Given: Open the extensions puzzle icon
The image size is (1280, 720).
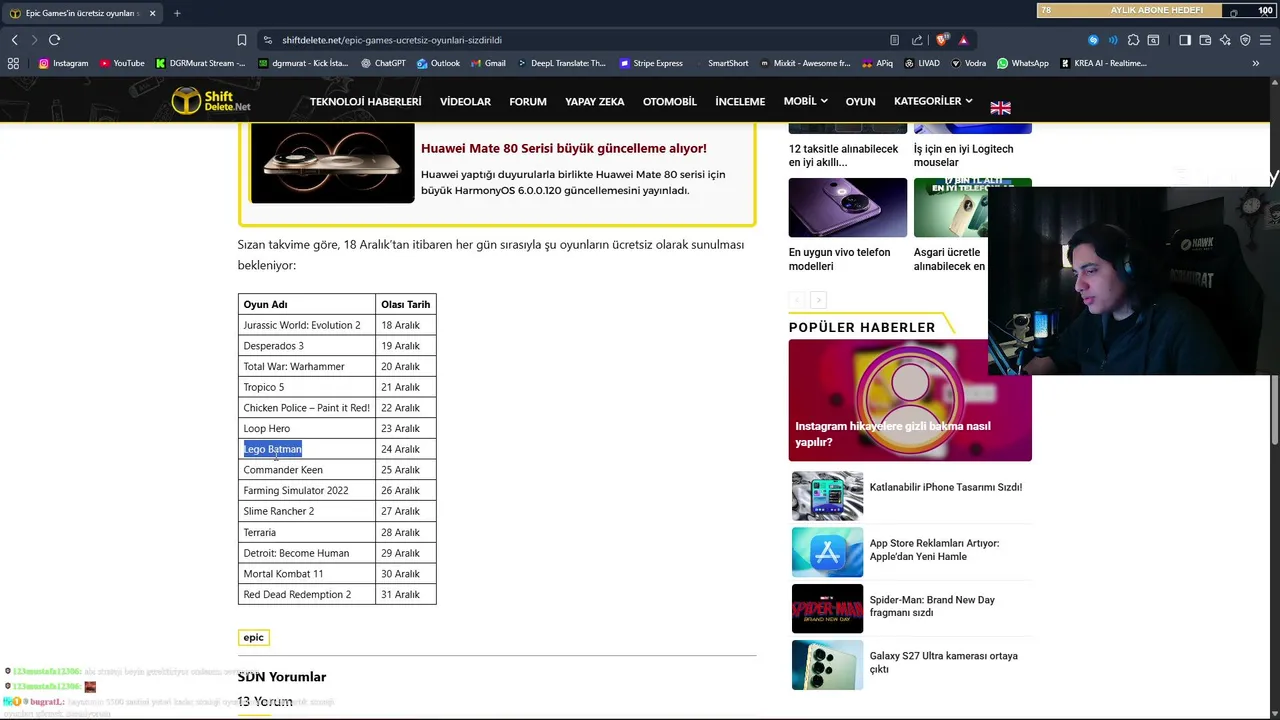Looking at the screenshot, I should [1133, 40].
